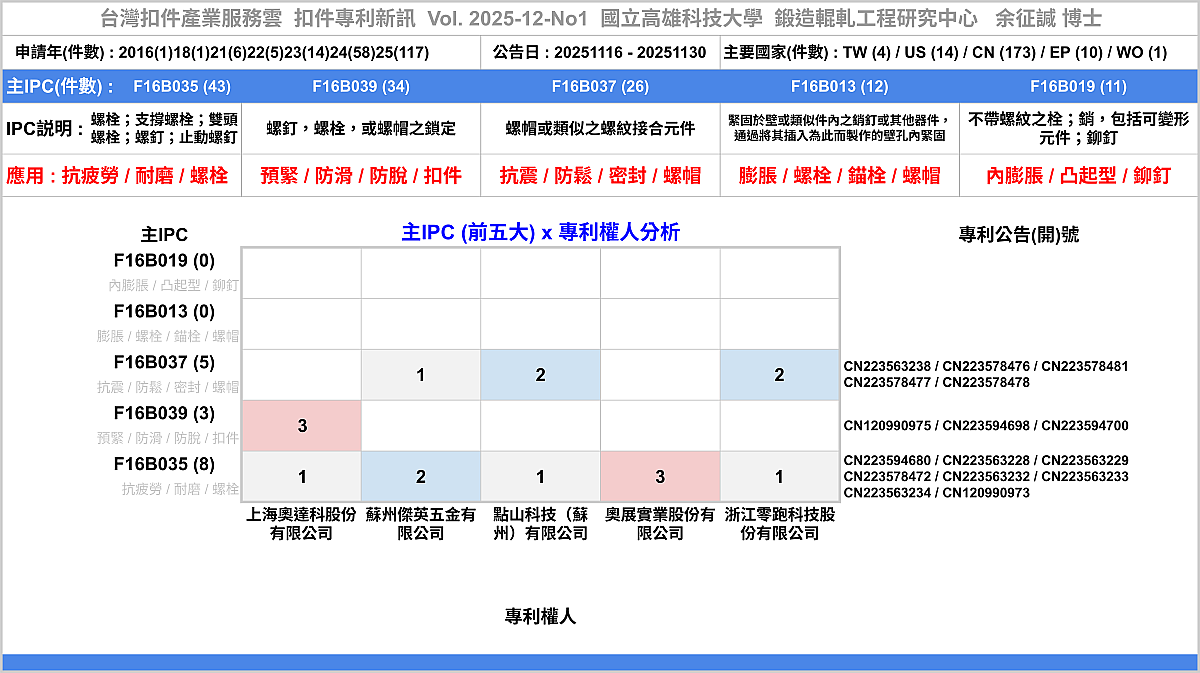Click patent number CN120990973

985,493
